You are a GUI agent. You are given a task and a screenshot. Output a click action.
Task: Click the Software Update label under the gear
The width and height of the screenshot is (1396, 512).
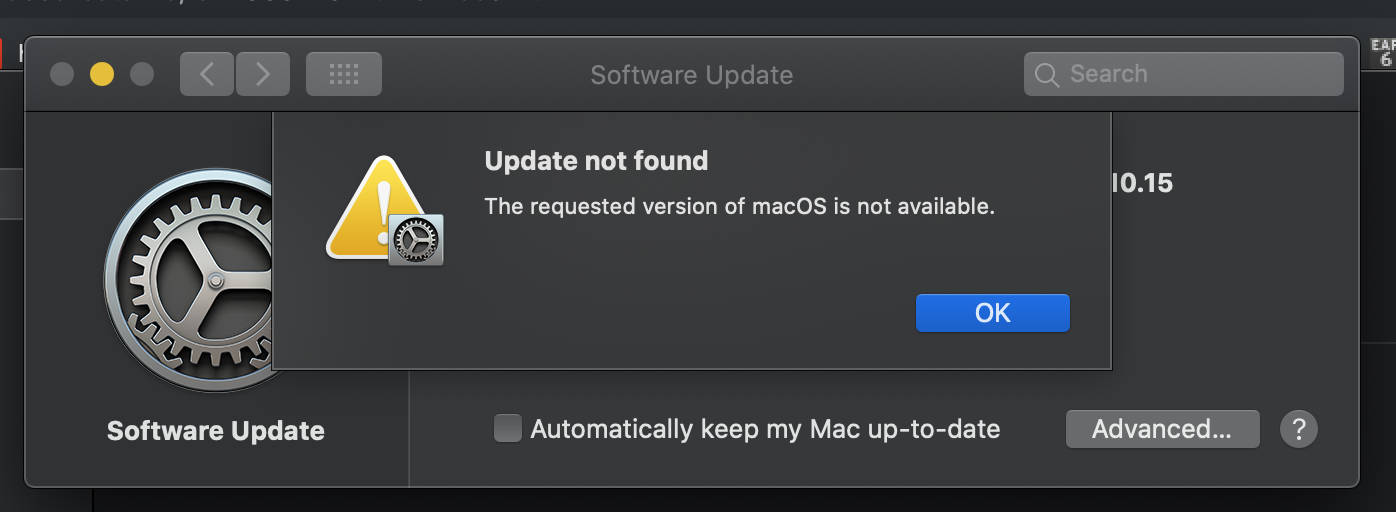click(x=215, y=431)
